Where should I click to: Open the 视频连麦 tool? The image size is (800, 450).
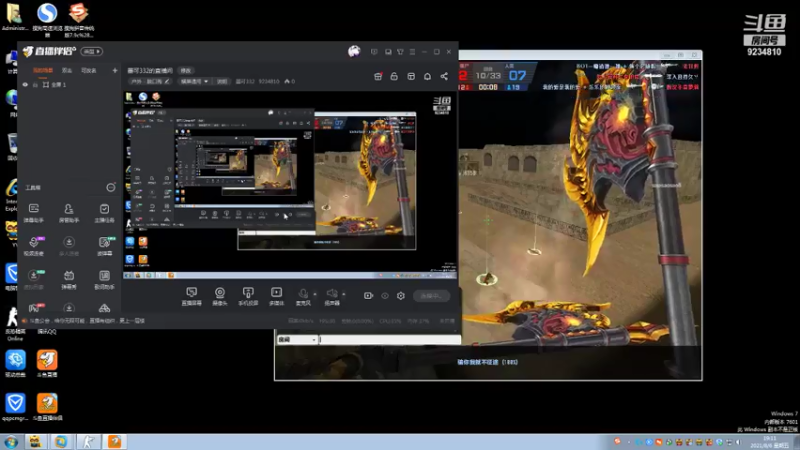[x=34, y=245]
